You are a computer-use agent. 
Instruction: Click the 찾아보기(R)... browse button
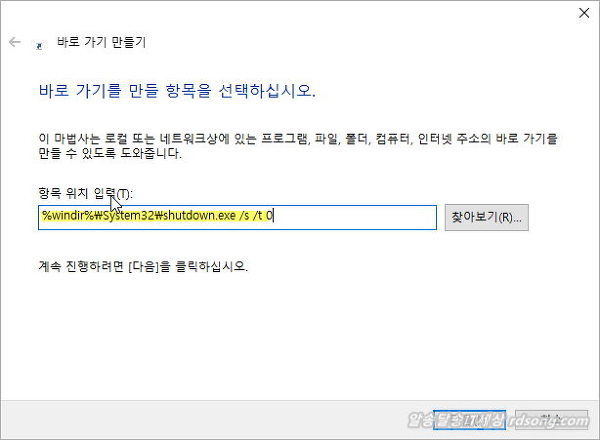(x=486, y=217)
